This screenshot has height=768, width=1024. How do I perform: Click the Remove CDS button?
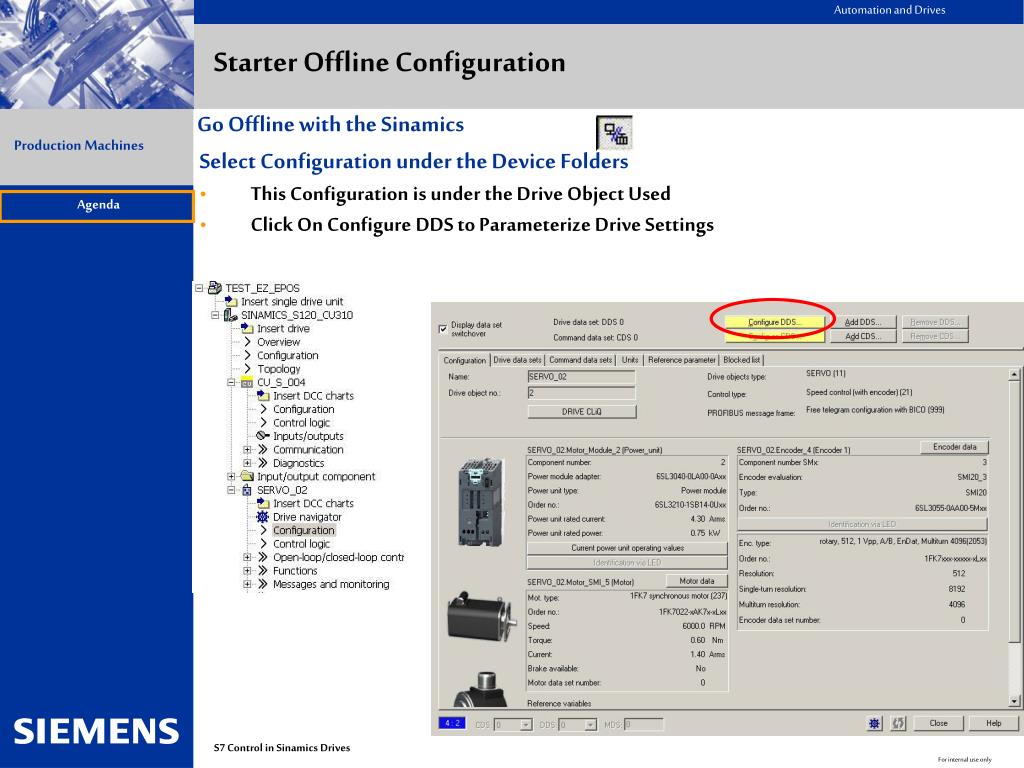tap(935, 336)
